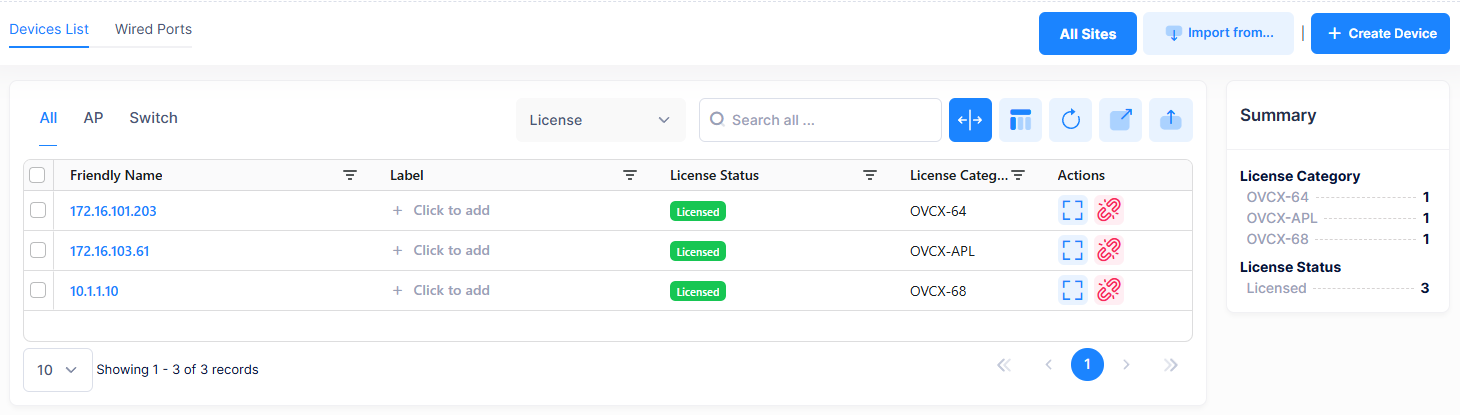This screenshot has height=415, width=1460.
Task: Open the column layout settings icon
Action: pos(1020,120)
